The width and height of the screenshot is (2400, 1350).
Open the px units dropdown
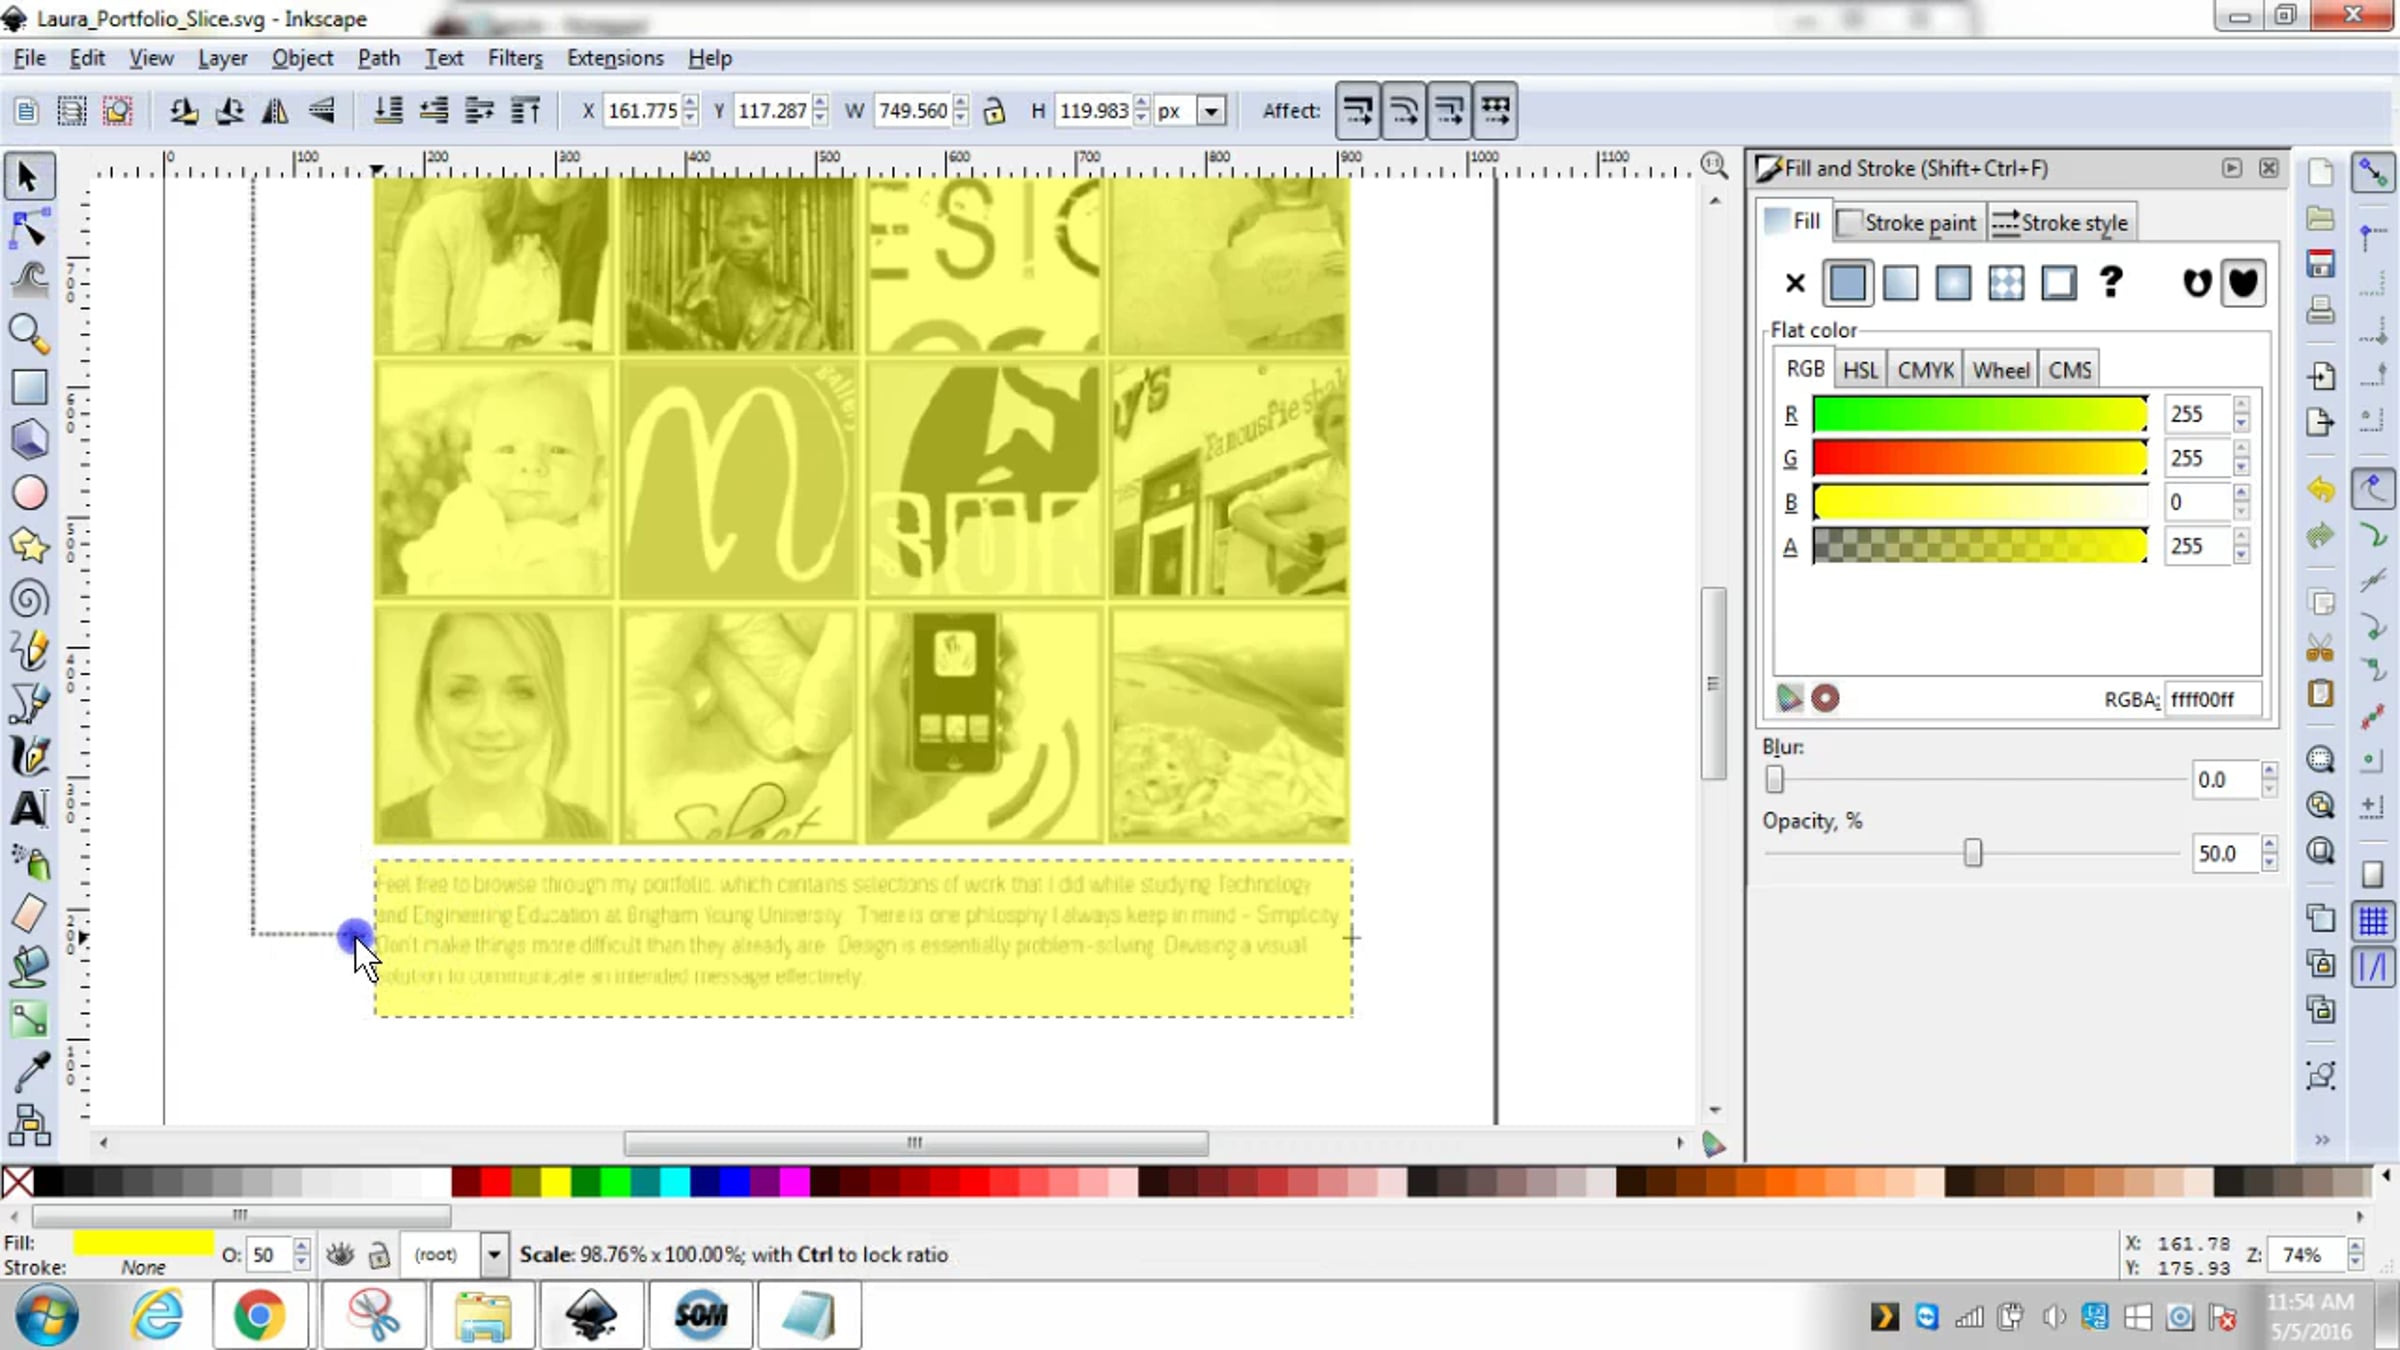(1211, 111)
